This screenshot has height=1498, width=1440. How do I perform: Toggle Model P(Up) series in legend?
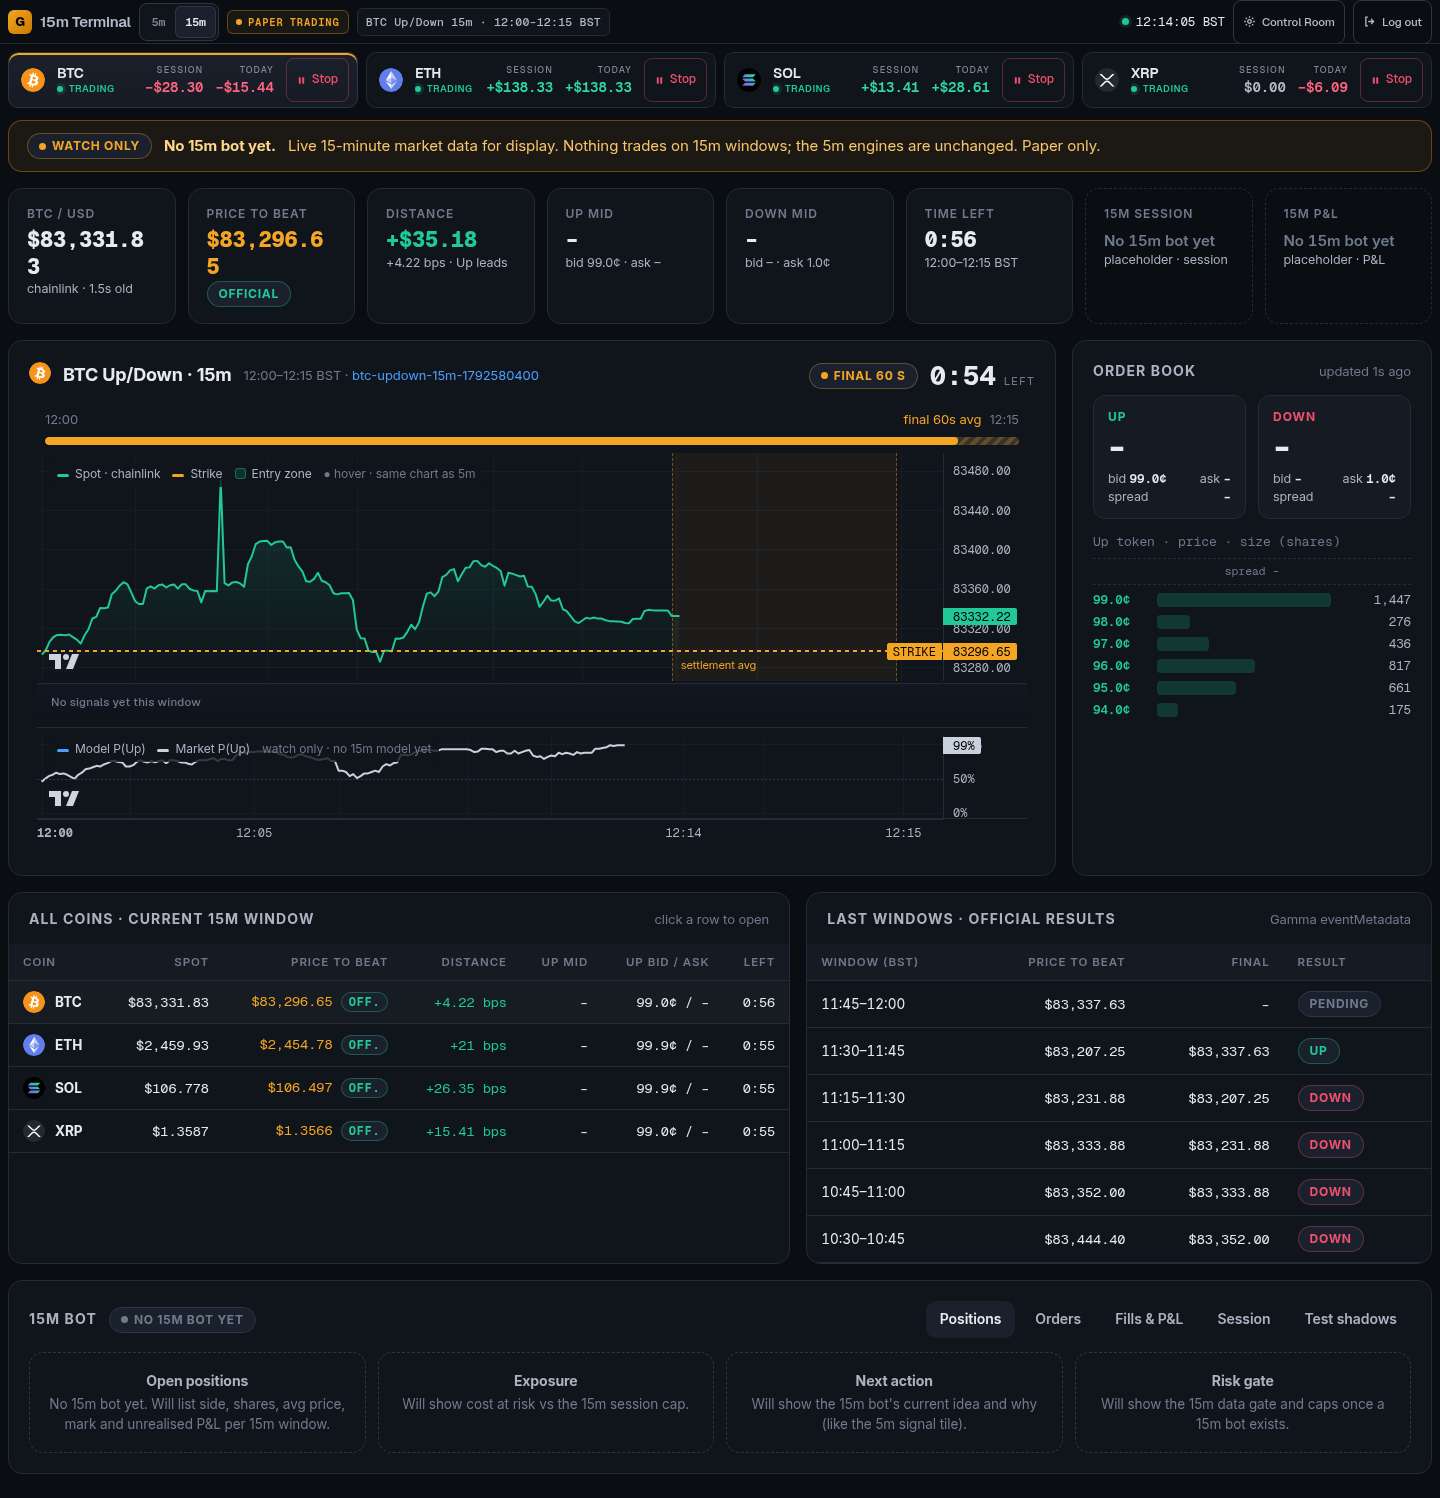tap(101, 749)
